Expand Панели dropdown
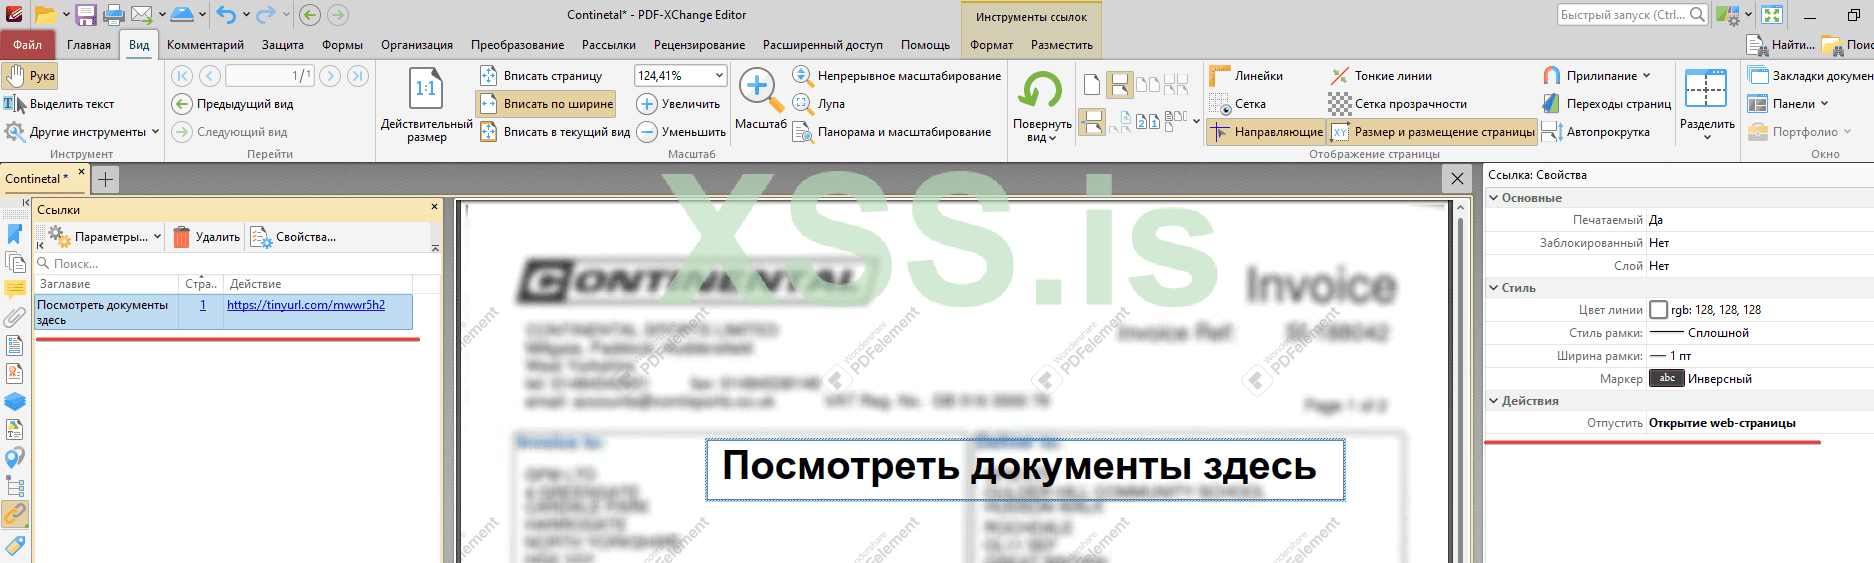 pos(1788,104)
